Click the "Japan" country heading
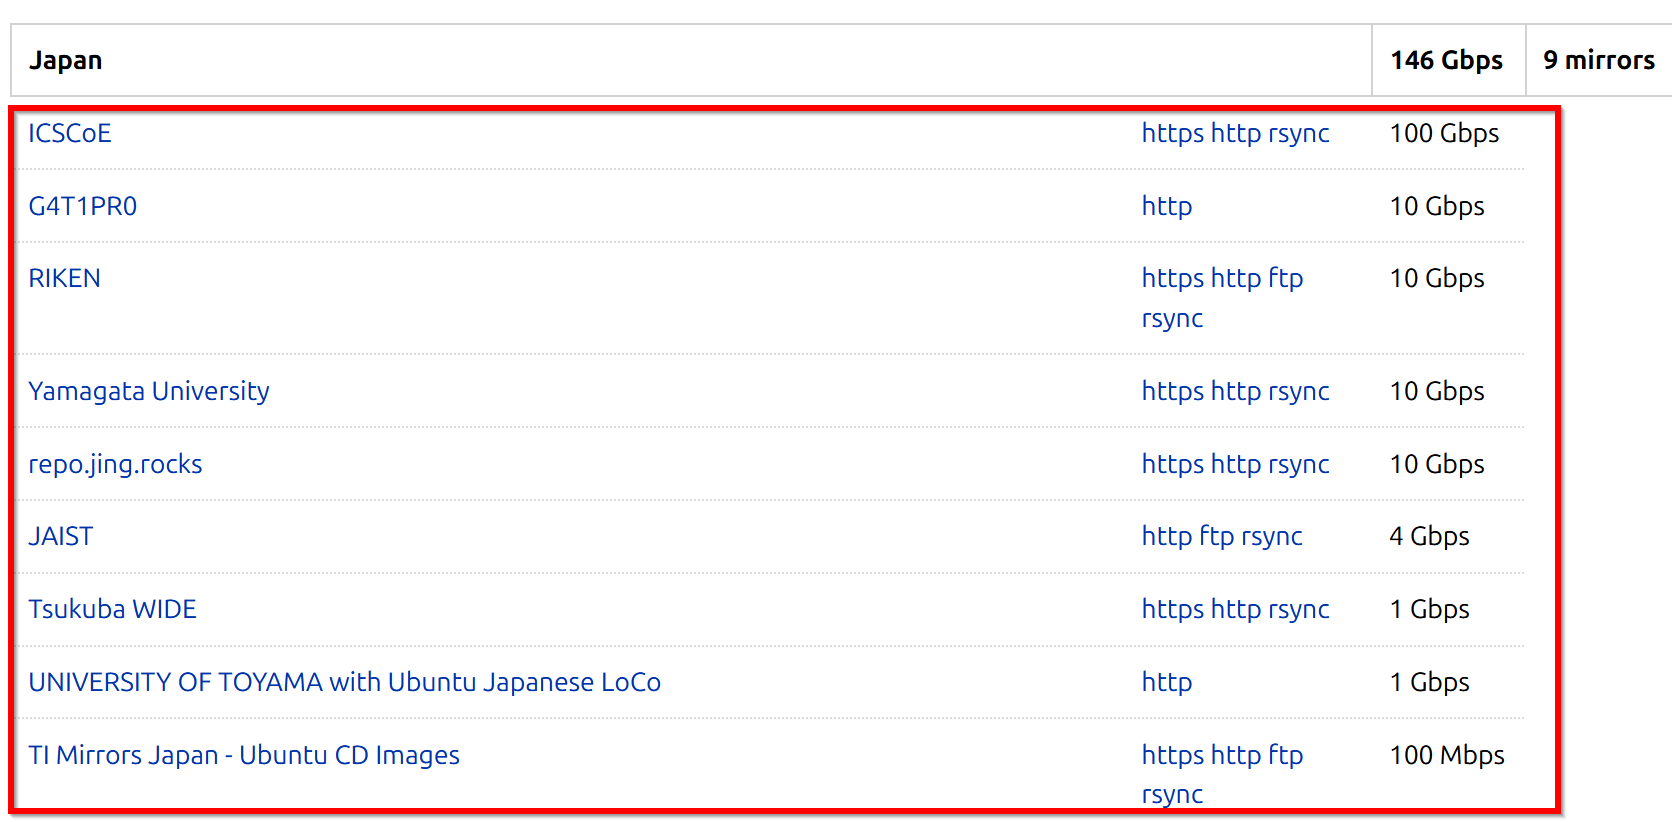Viewport: 1672px width, 822px height. (x=65, y=61)
